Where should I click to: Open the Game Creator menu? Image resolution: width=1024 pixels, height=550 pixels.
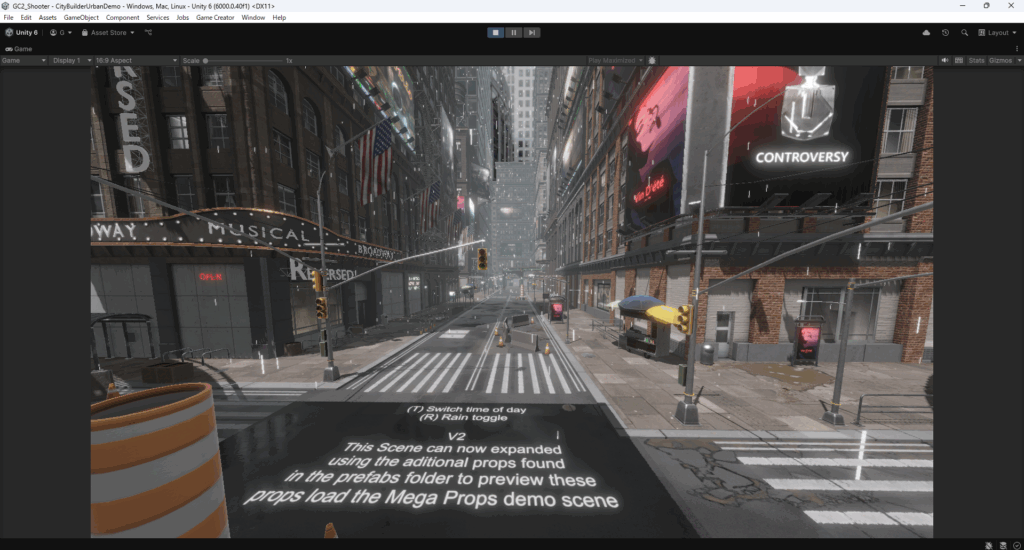click(215, 17)
